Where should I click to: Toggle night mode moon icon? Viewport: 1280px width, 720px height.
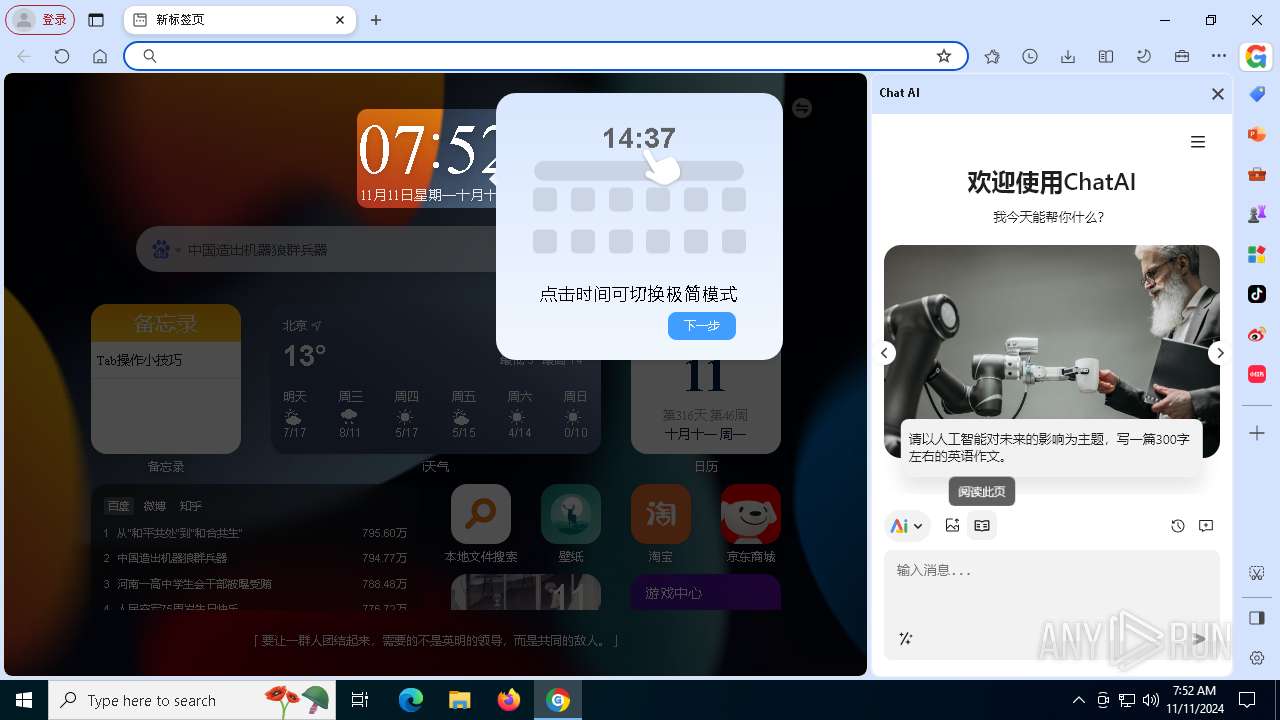(x=1144, y=57)
